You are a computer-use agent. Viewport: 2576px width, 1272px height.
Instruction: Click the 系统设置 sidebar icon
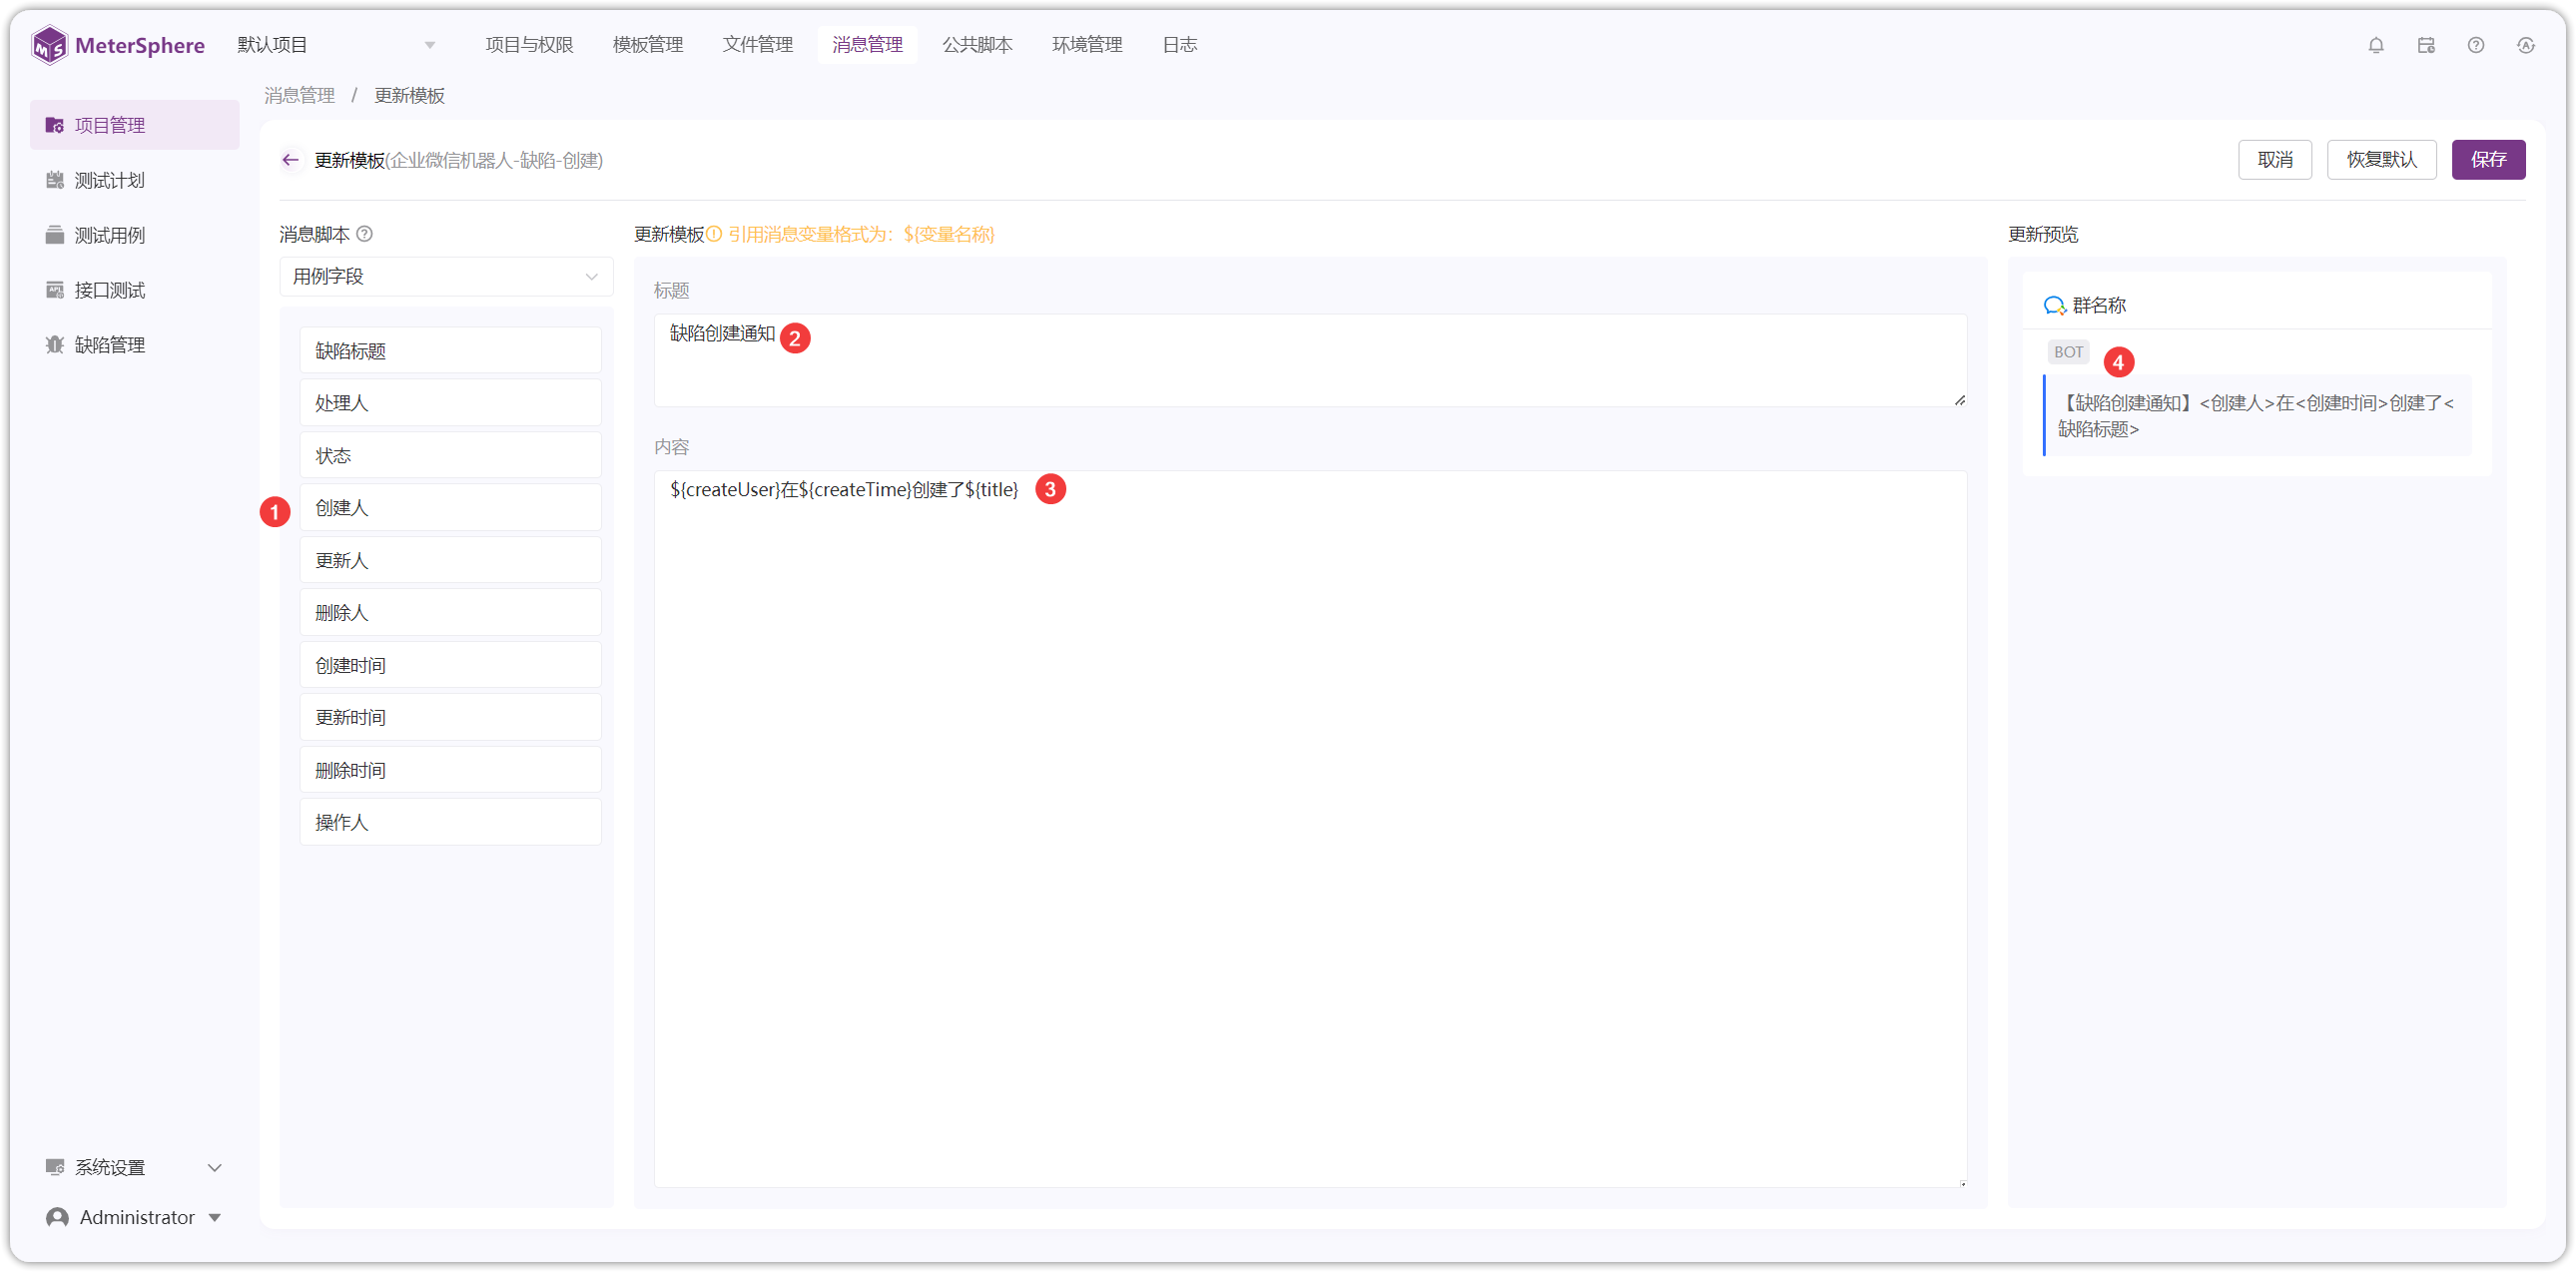(55, 1167)
